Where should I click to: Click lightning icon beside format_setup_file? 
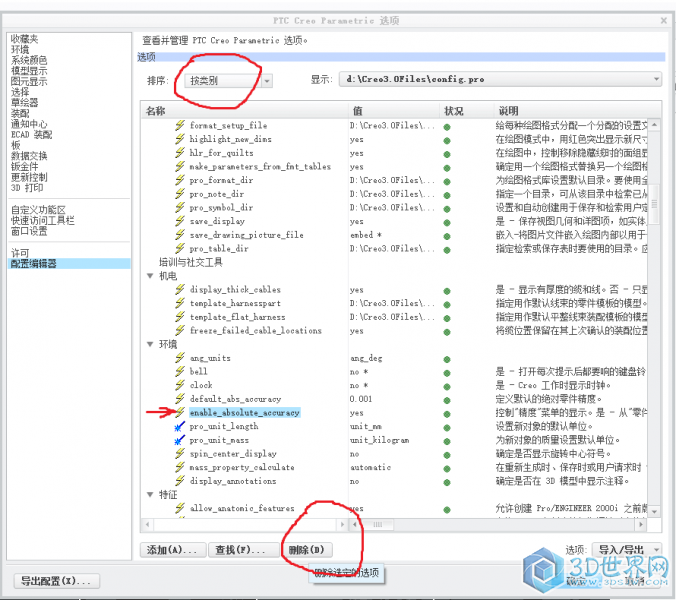click(x=180, y=125)
